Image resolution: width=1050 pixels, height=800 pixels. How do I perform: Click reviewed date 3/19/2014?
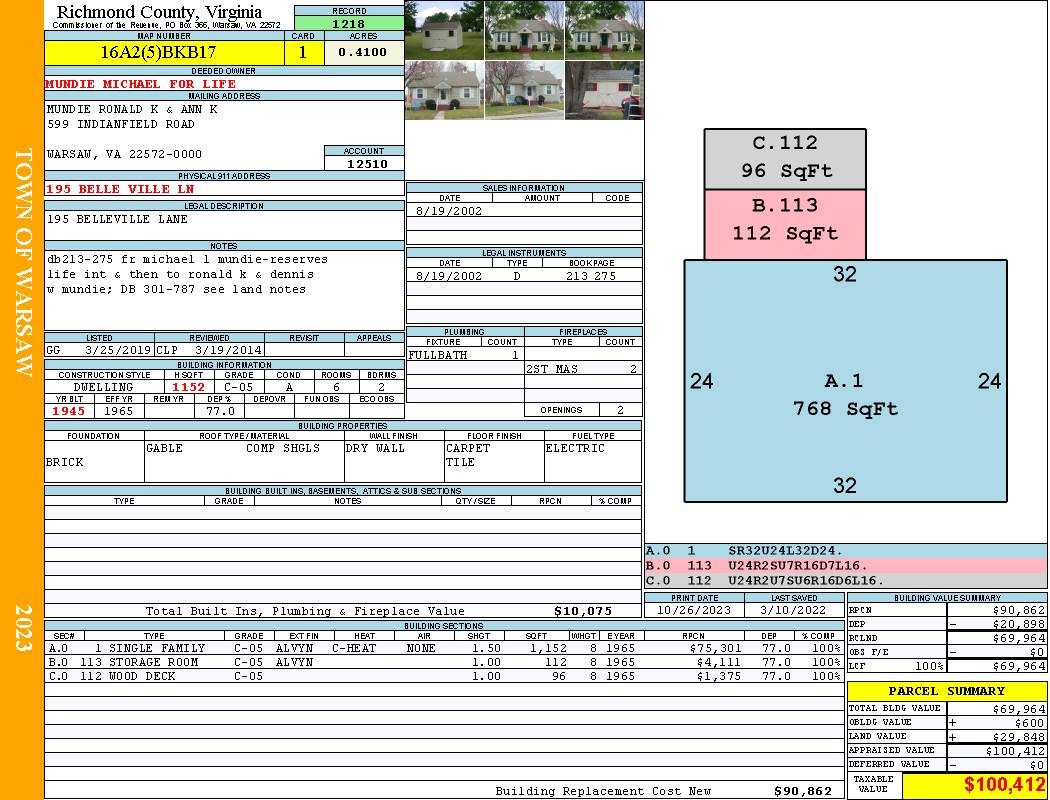point(228,350)
